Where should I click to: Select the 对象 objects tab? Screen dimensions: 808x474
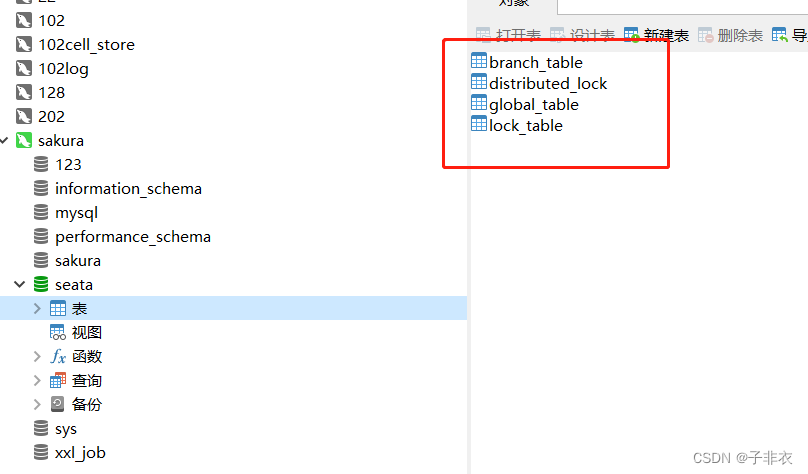[512, 4]
